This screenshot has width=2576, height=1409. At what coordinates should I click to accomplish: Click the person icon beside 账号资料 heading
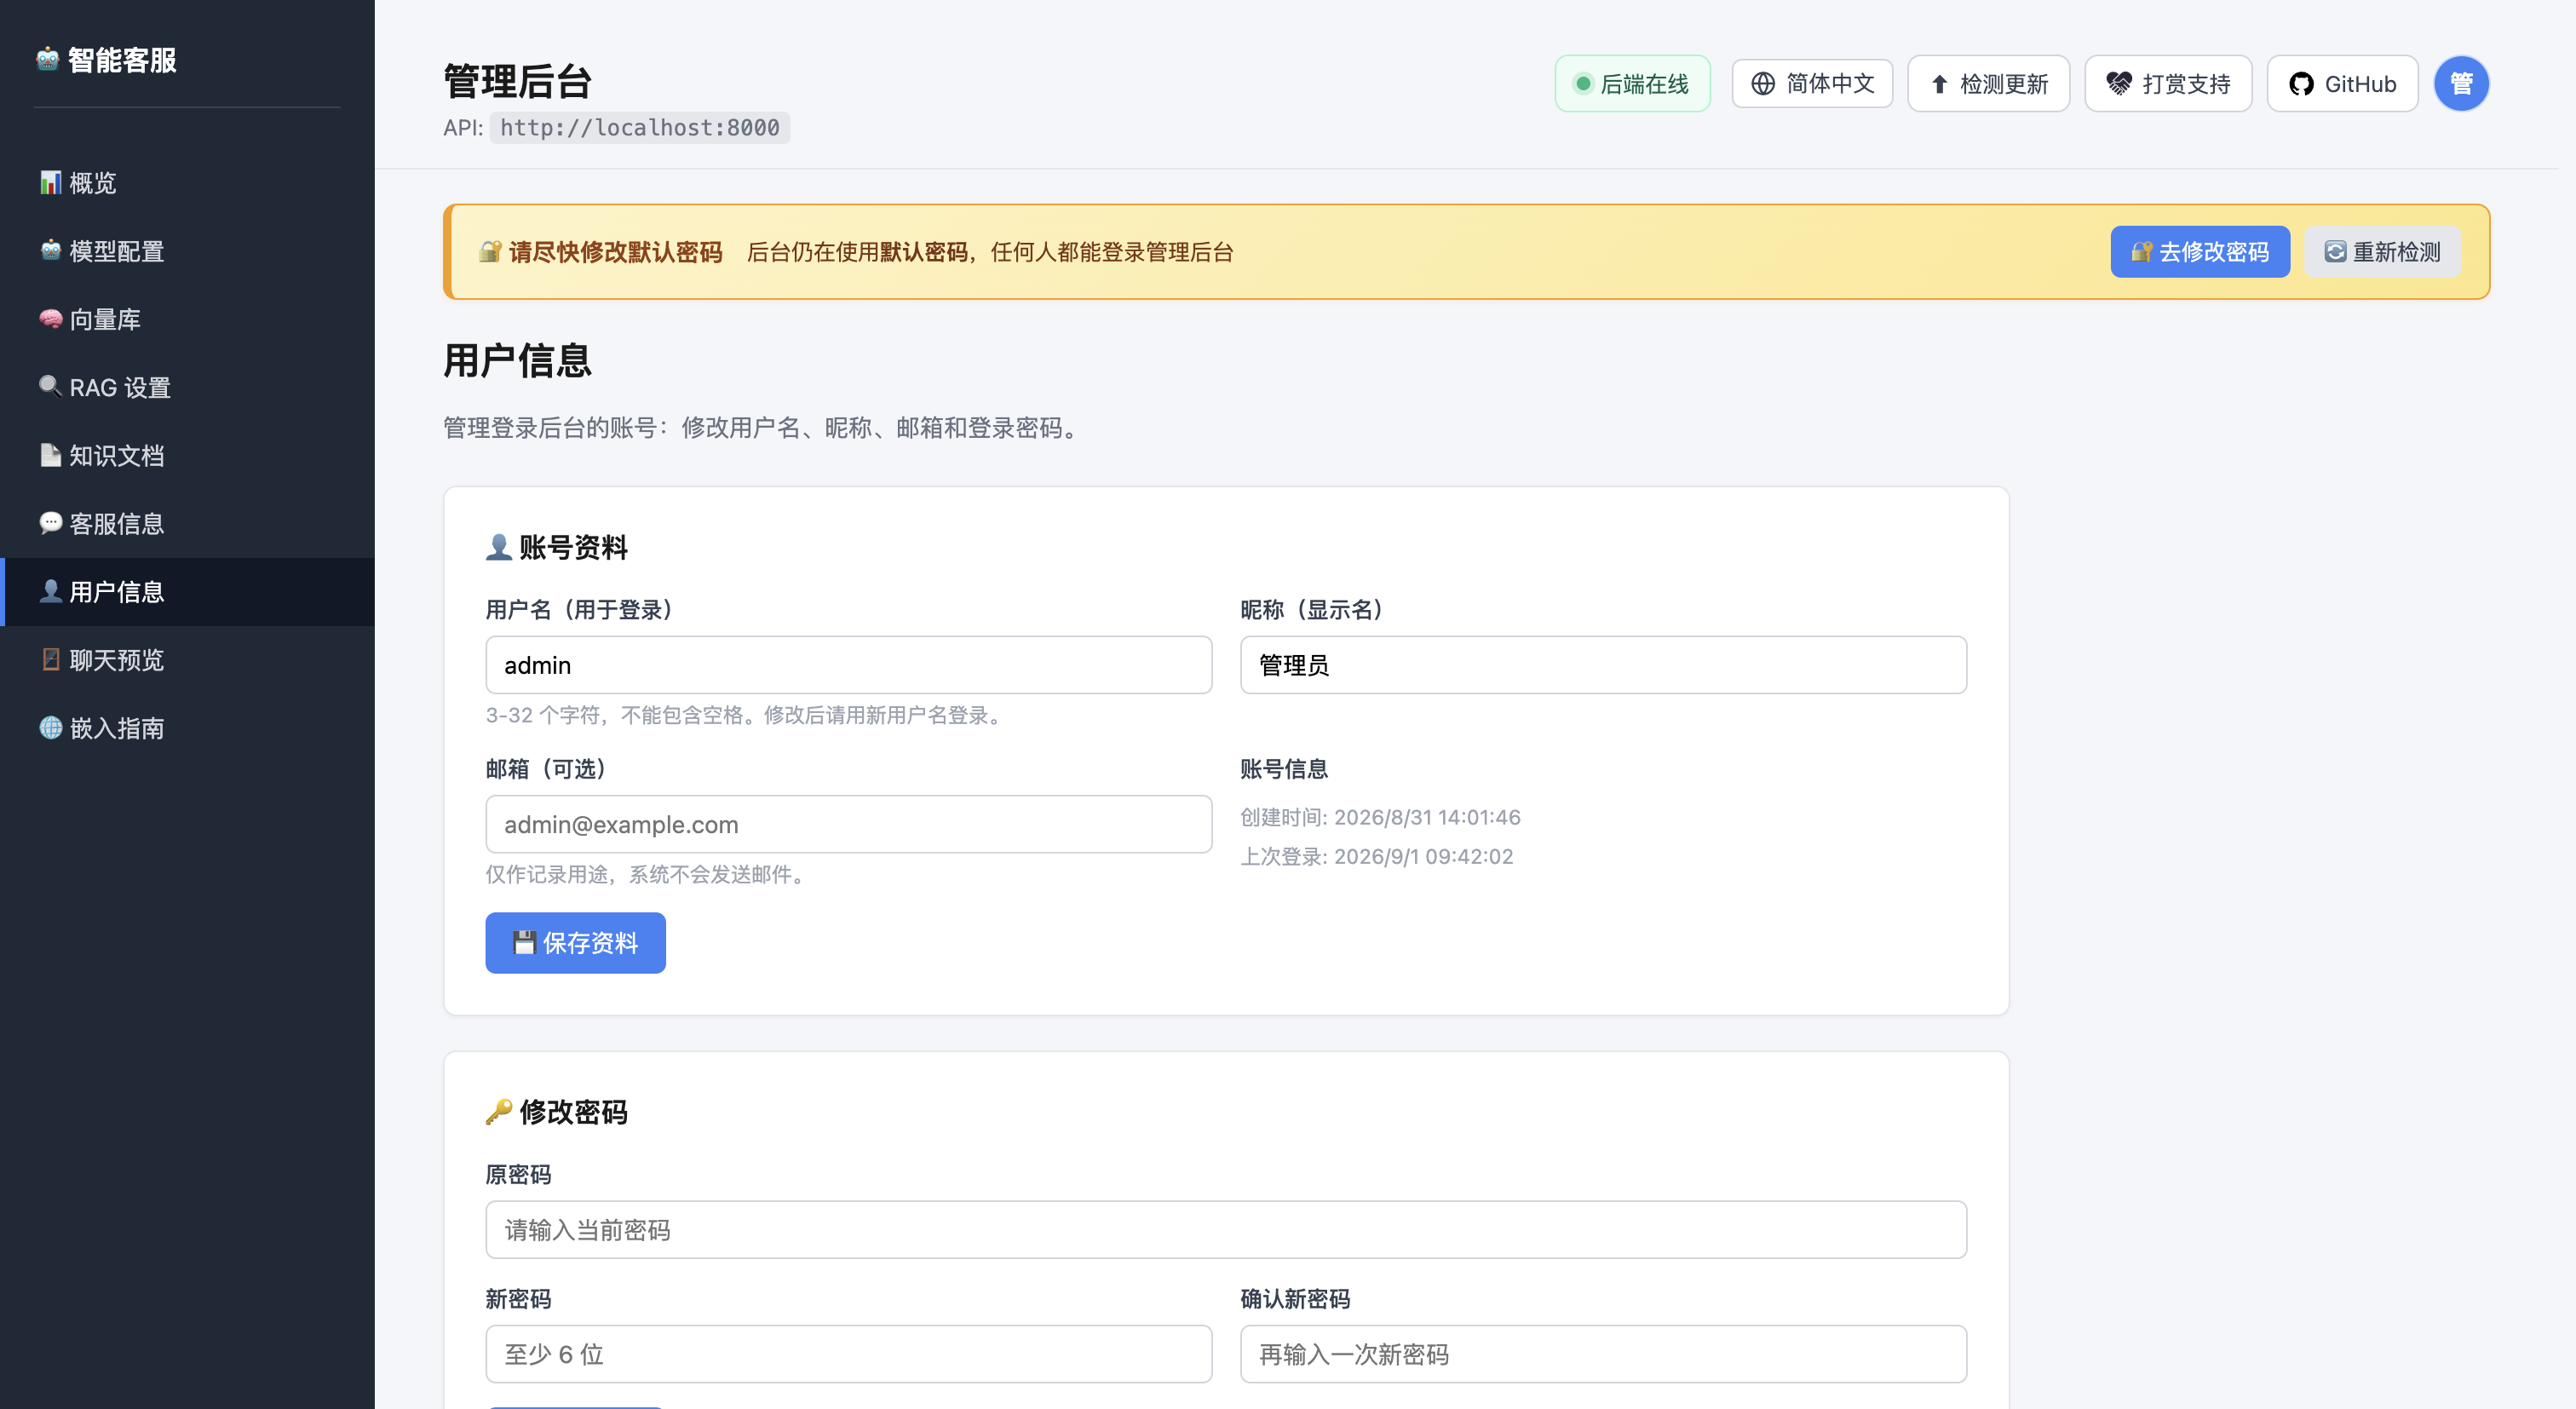click(x=499, y=547)
